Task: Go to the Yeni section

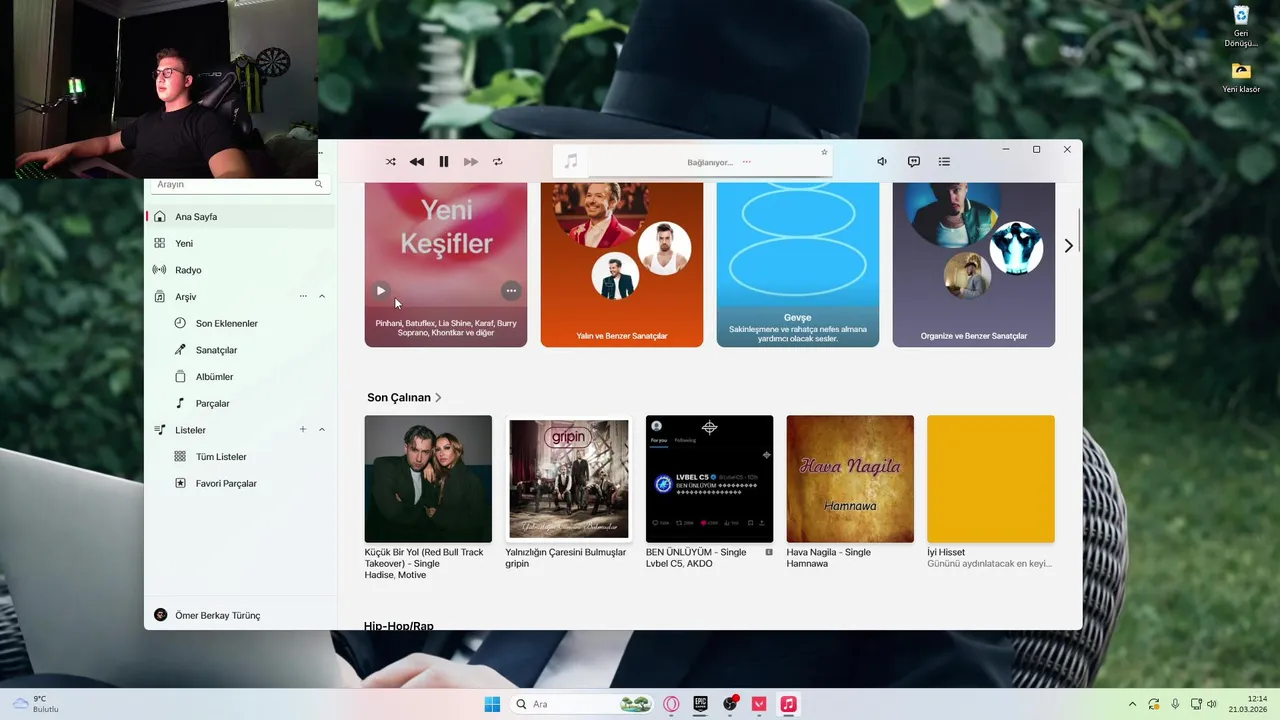Action: click(240, 244)
